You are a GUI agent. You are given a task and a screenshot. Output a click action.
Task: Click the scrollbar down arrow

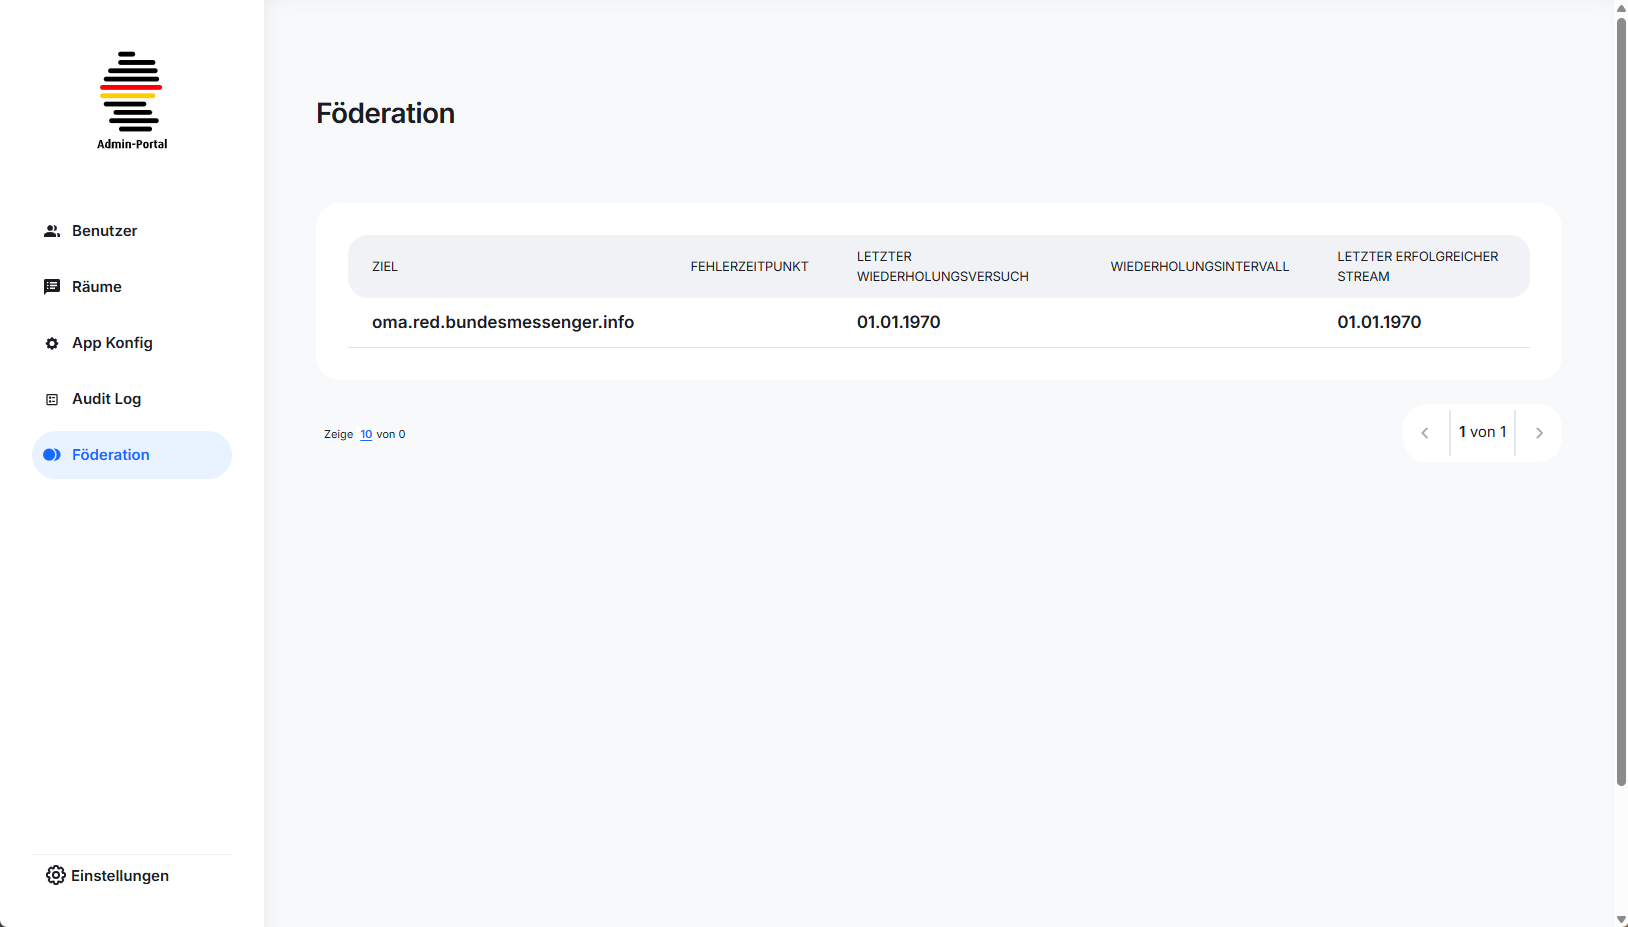point(1621,919)
